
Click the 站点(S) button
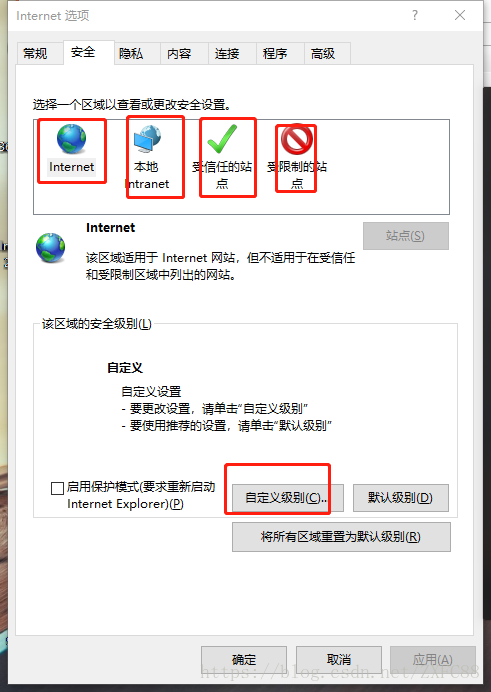[406, 236]
